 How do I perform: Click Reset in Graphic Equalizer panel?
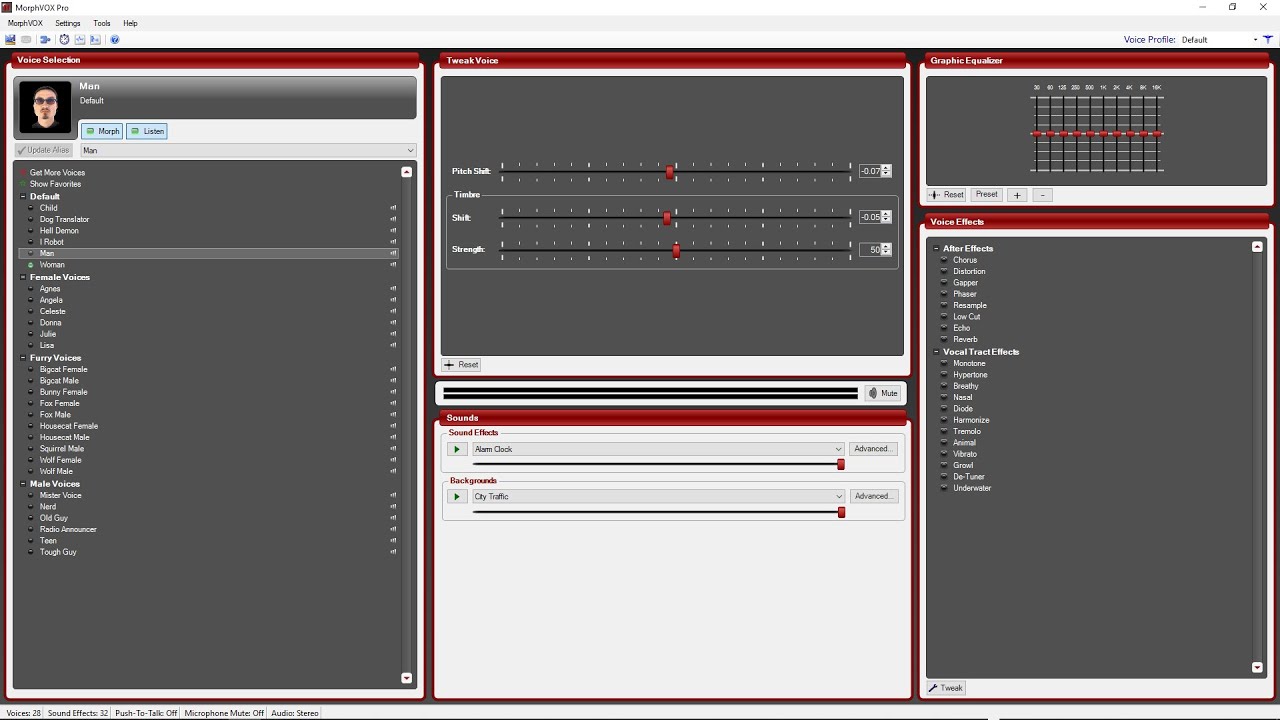947,195
